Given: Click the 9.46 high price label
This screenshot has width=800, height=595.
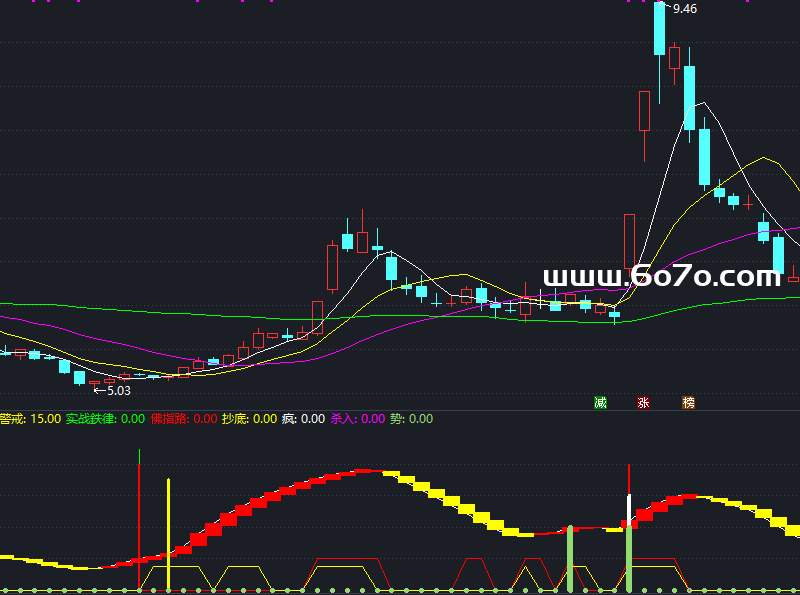Looking at the screenshot, I should (x=685, y=9).
